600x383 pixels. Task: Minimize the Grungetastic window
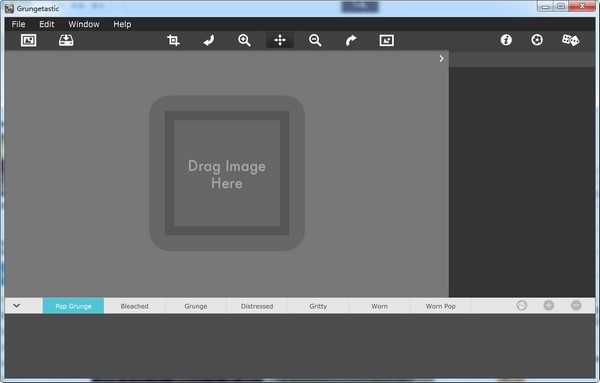point(545,7)
